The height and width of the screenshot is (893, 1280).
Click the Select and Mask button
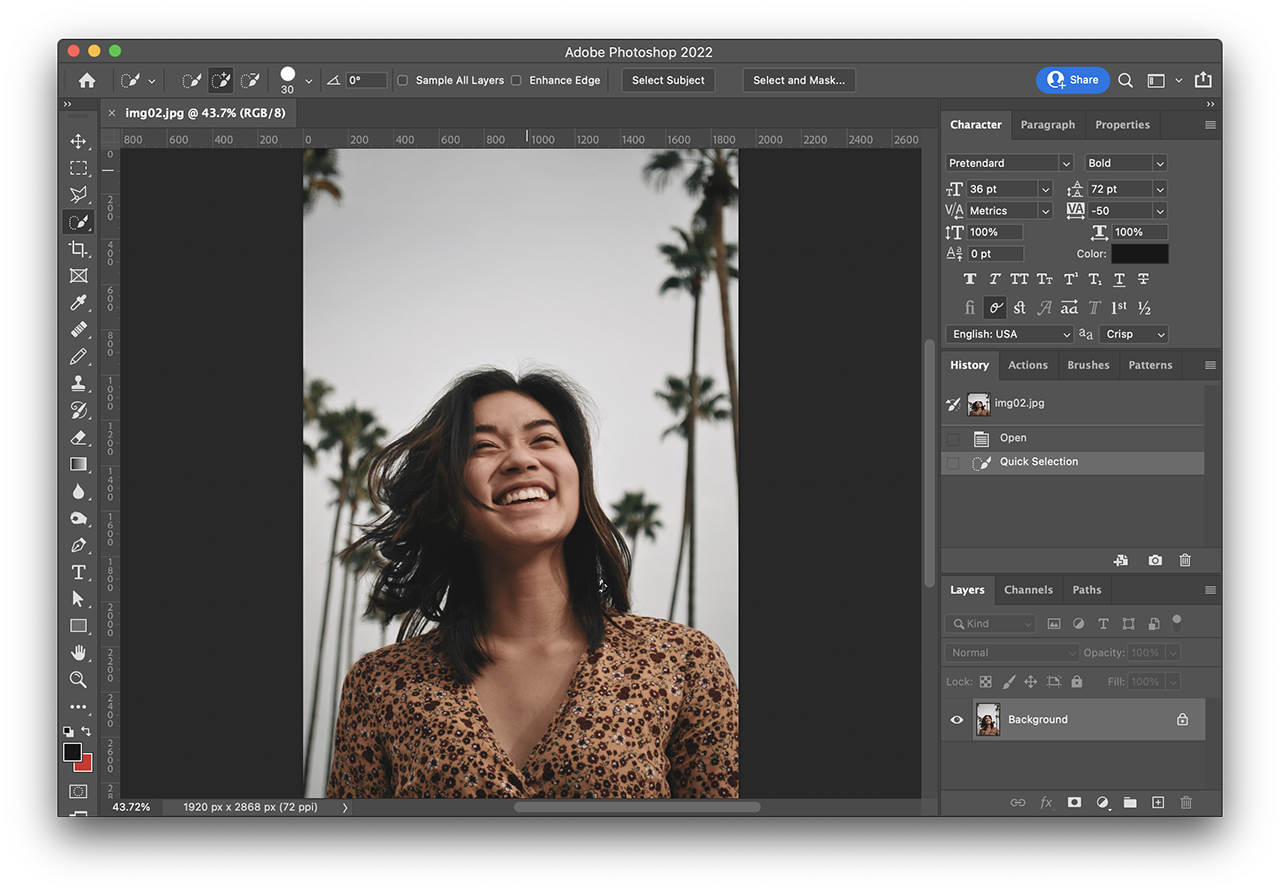tap(798, 80)
